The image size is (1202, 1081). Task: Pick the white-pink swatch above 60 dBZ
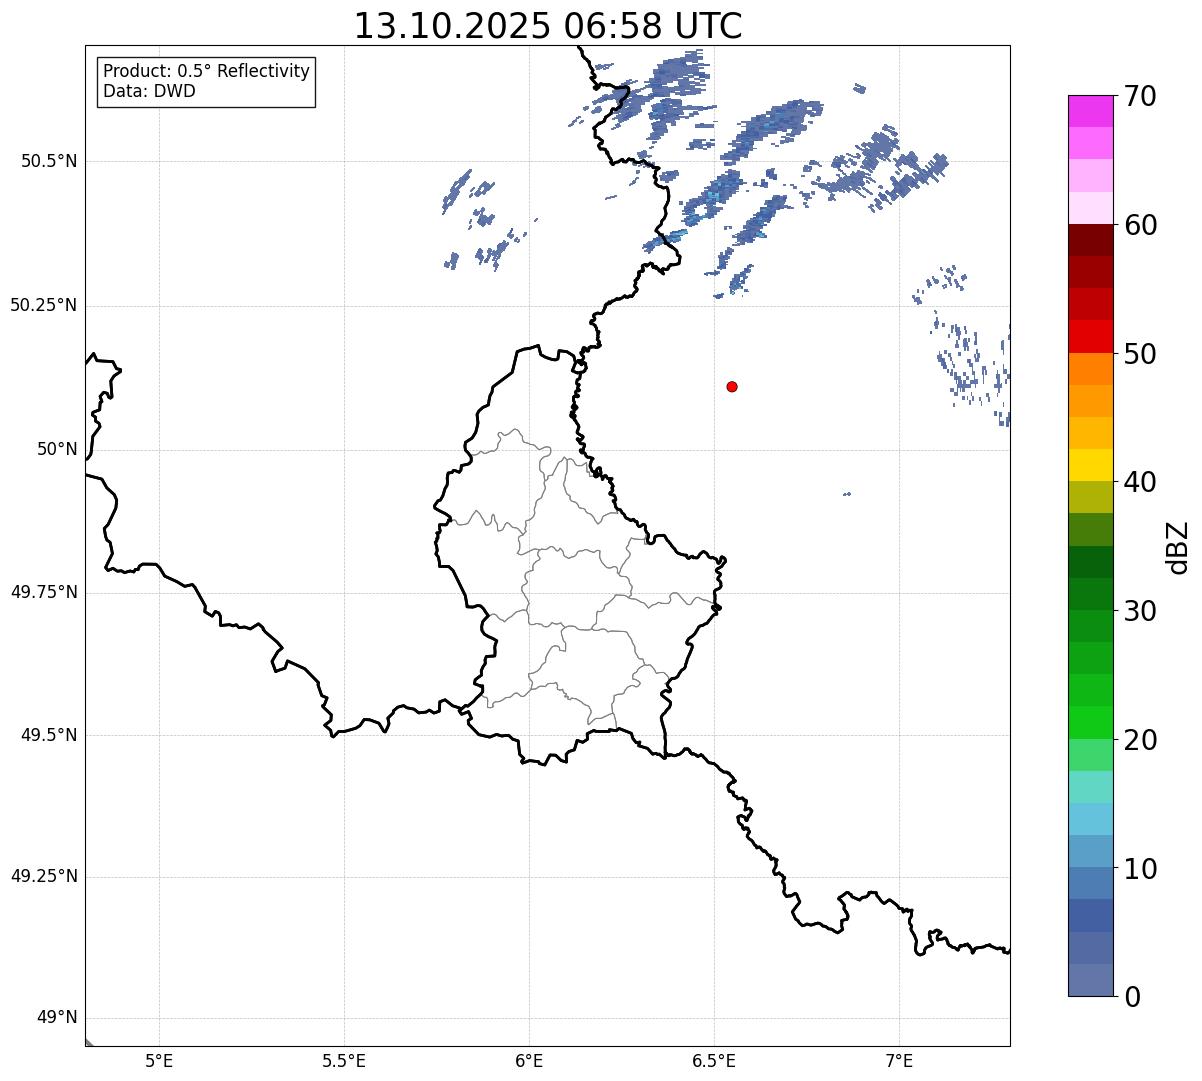pos(1091,208)
